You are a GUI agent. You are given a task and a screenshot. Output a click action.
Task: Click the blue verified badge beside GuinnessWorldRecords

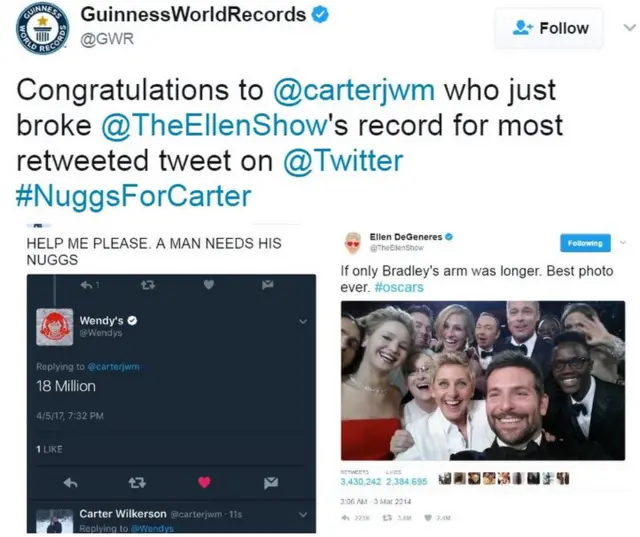pyautogui.click(x=320, y=15)
